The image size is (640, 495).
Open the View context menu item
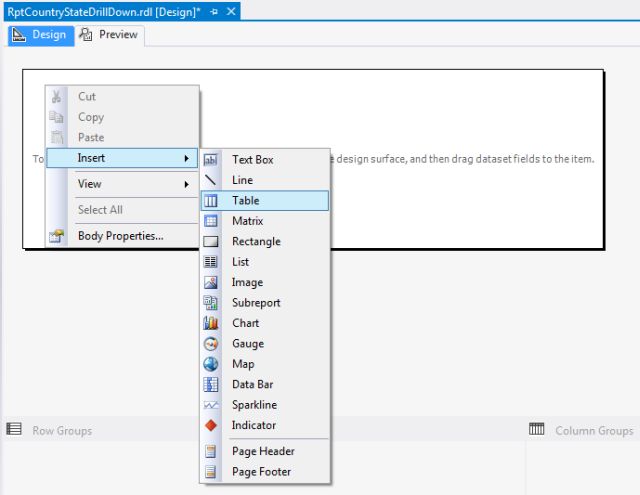(122, 184)
